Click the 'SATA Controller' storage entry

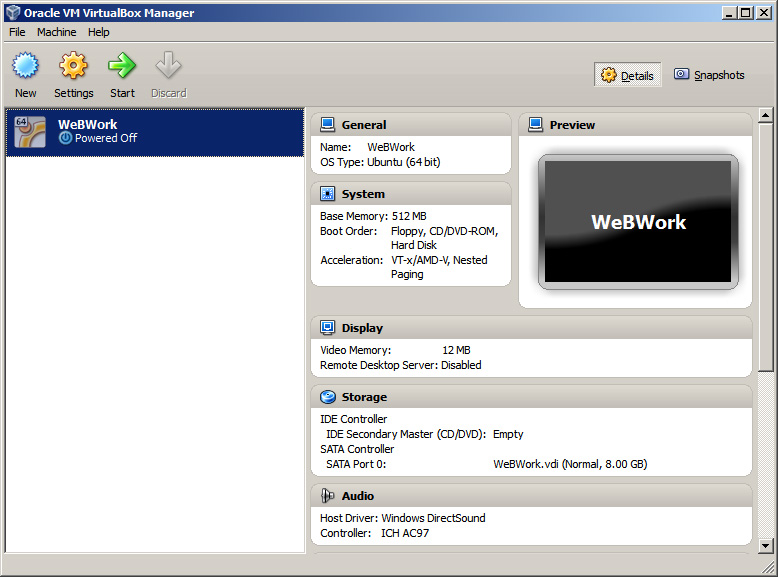coord(357,449)
